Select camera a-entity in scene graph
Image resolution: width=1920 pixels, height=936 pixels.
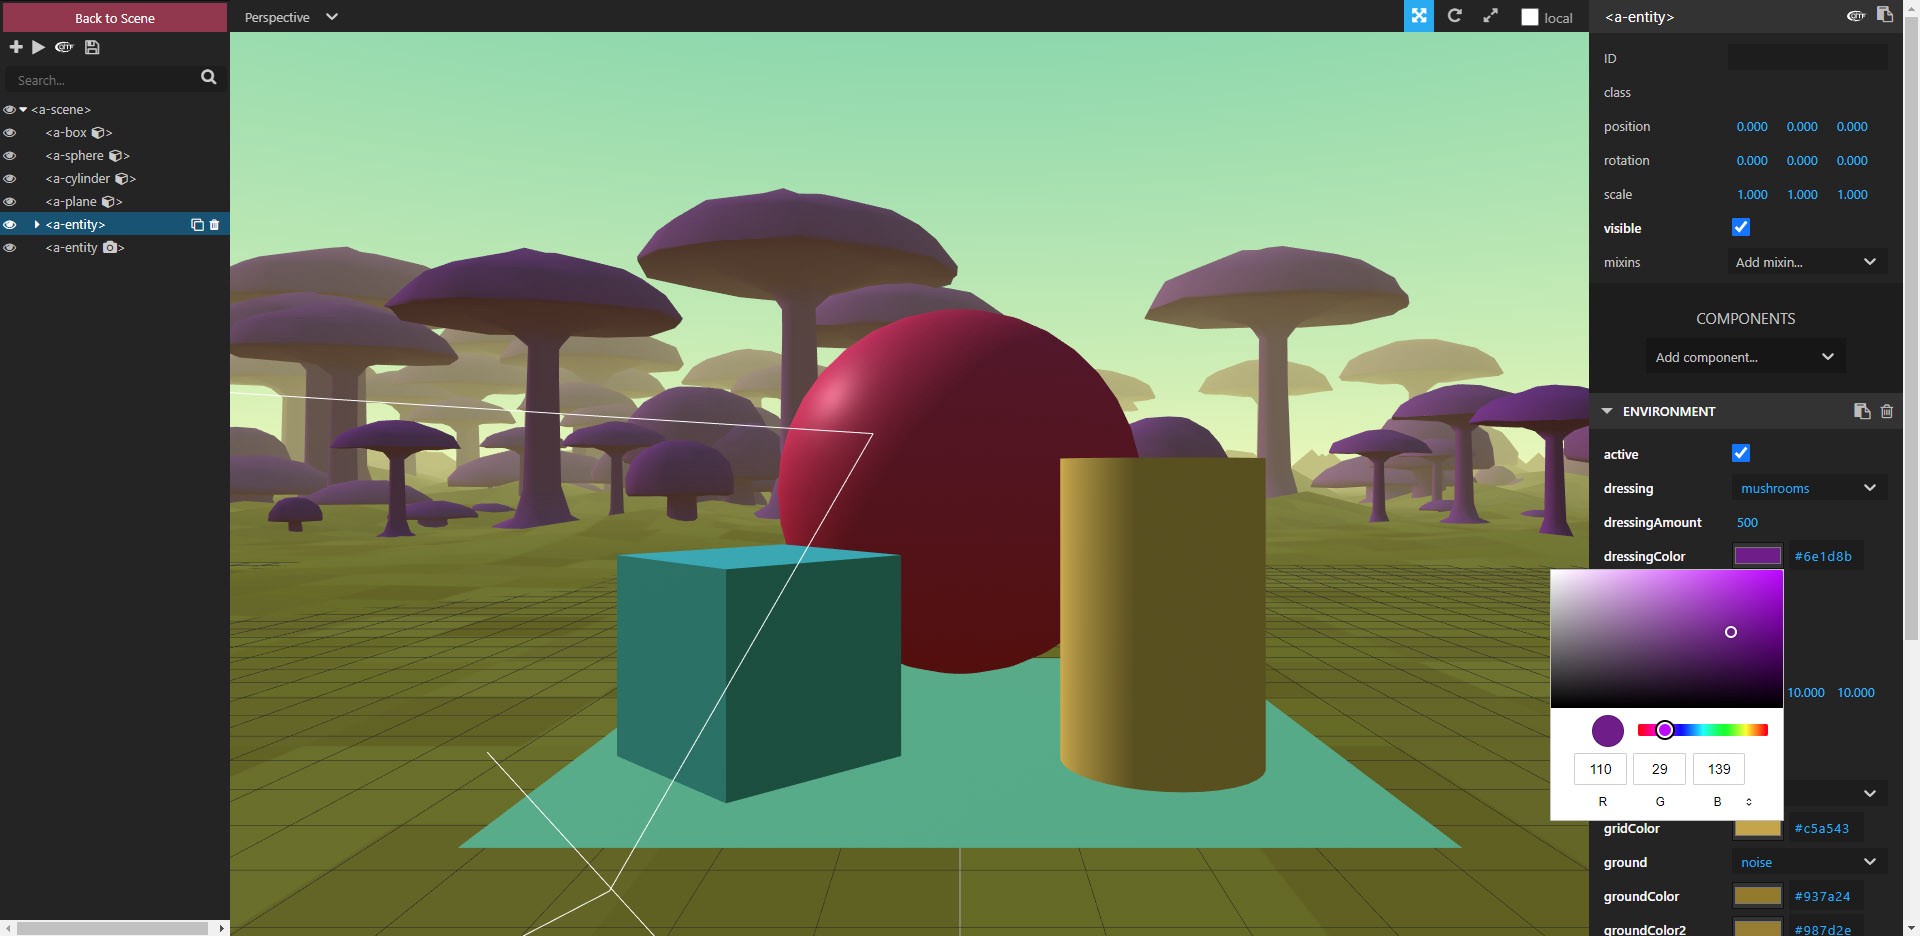(x=72, y=248)
